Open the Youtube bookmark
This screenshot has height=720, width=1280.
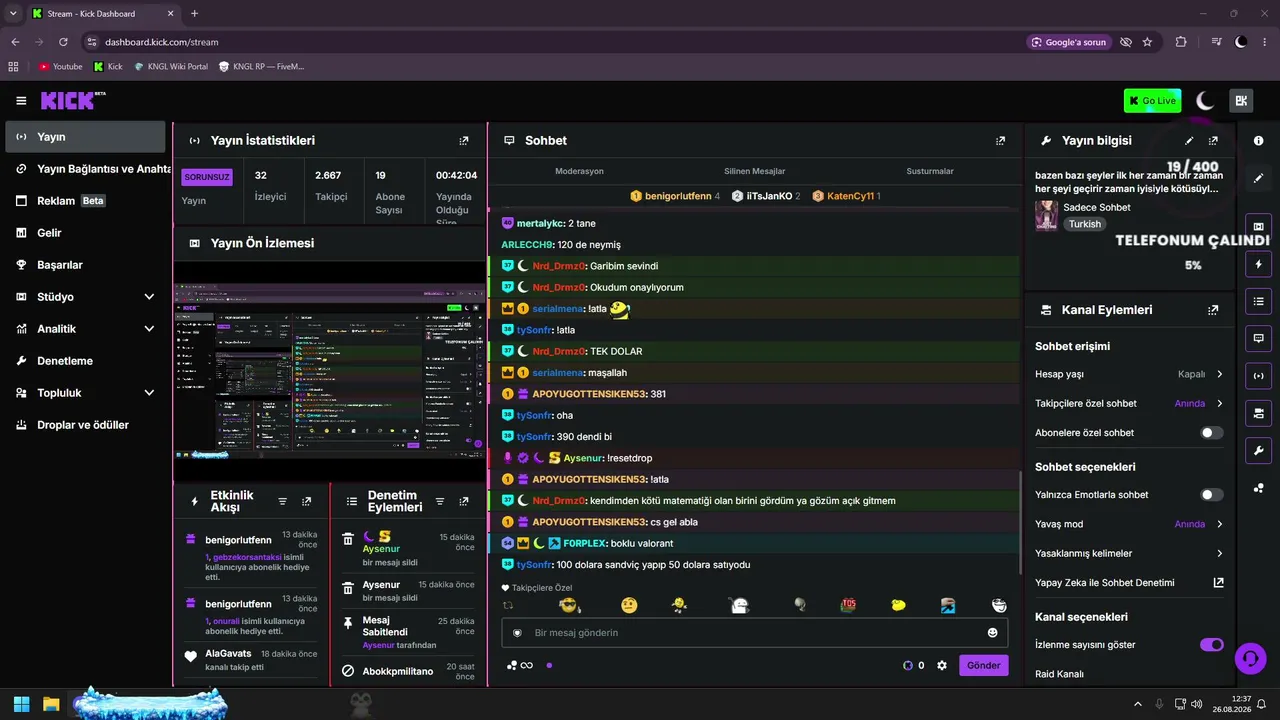[60, 66]
